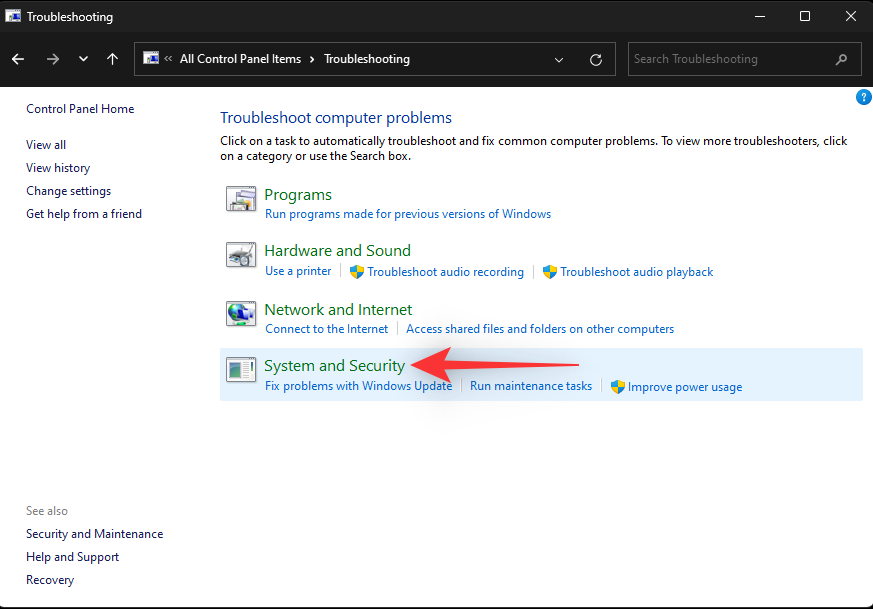This screenshot has height=609, width=873.
Task: Open Security and Maintenance under See also
Action: coord(94,534)
